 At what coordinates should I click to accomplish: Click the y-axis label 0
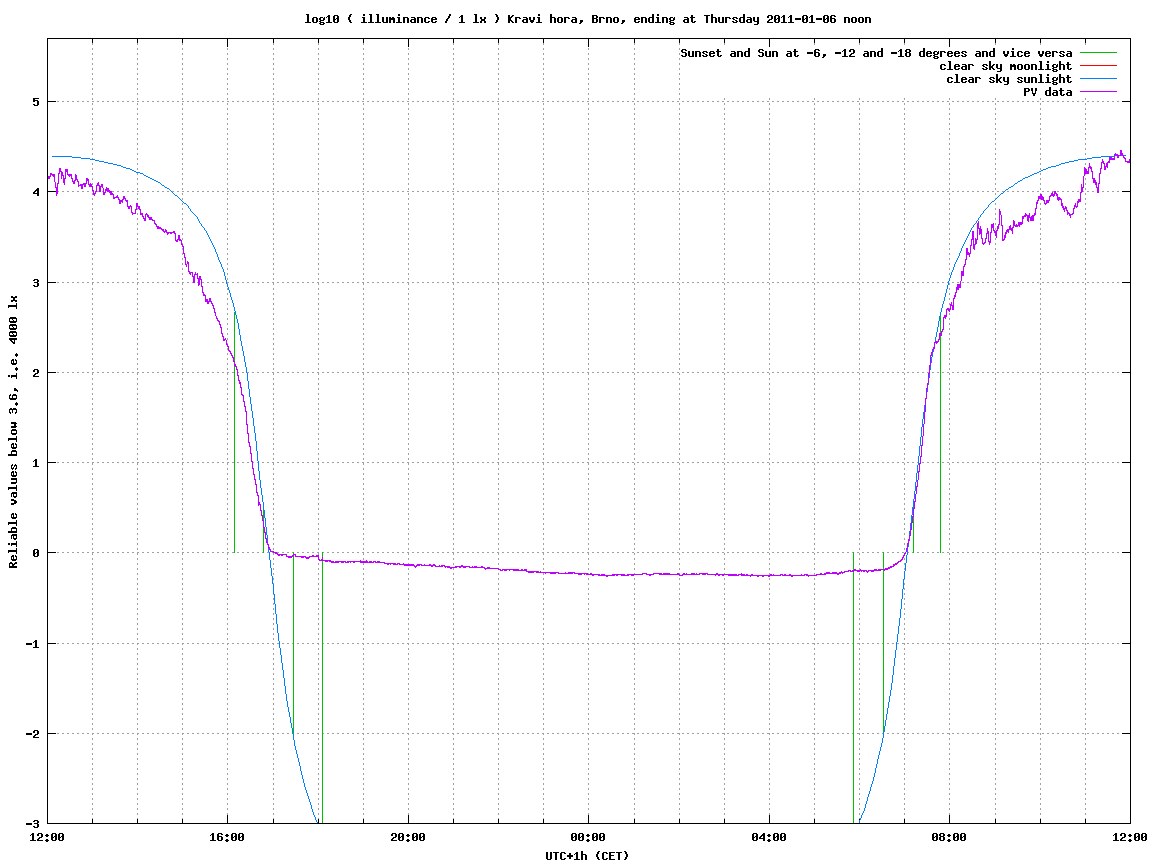click(x=35, y=553)
